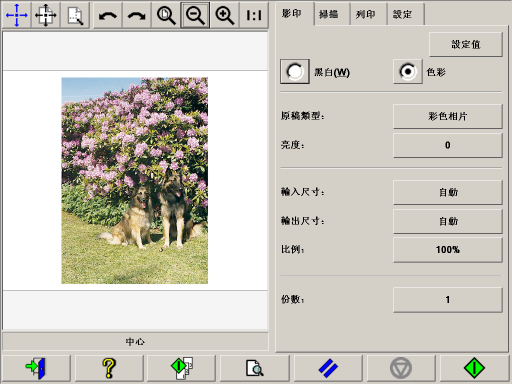Open help with the yellow question mark
This screenshot has width=512, height=384.
pos(109,368)
